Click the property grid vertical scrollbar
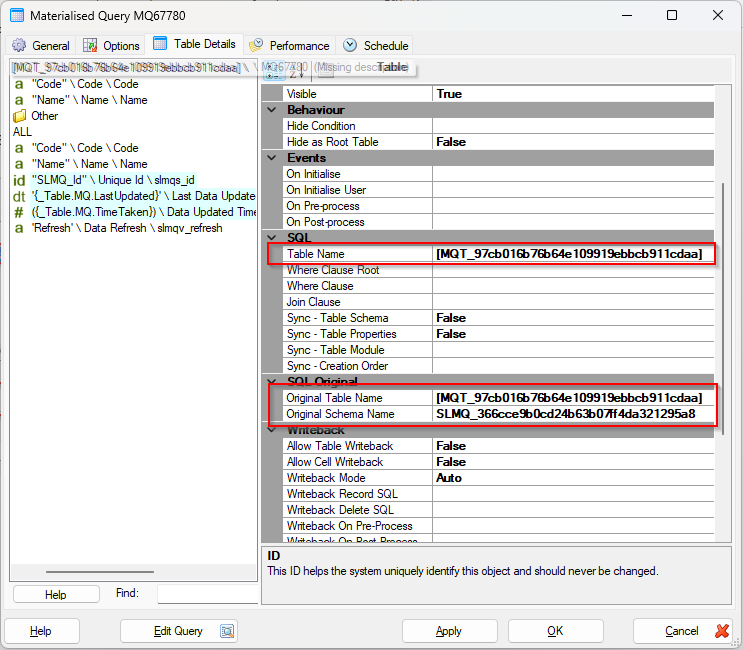This screenshot has height=650, width=743. 723,308
